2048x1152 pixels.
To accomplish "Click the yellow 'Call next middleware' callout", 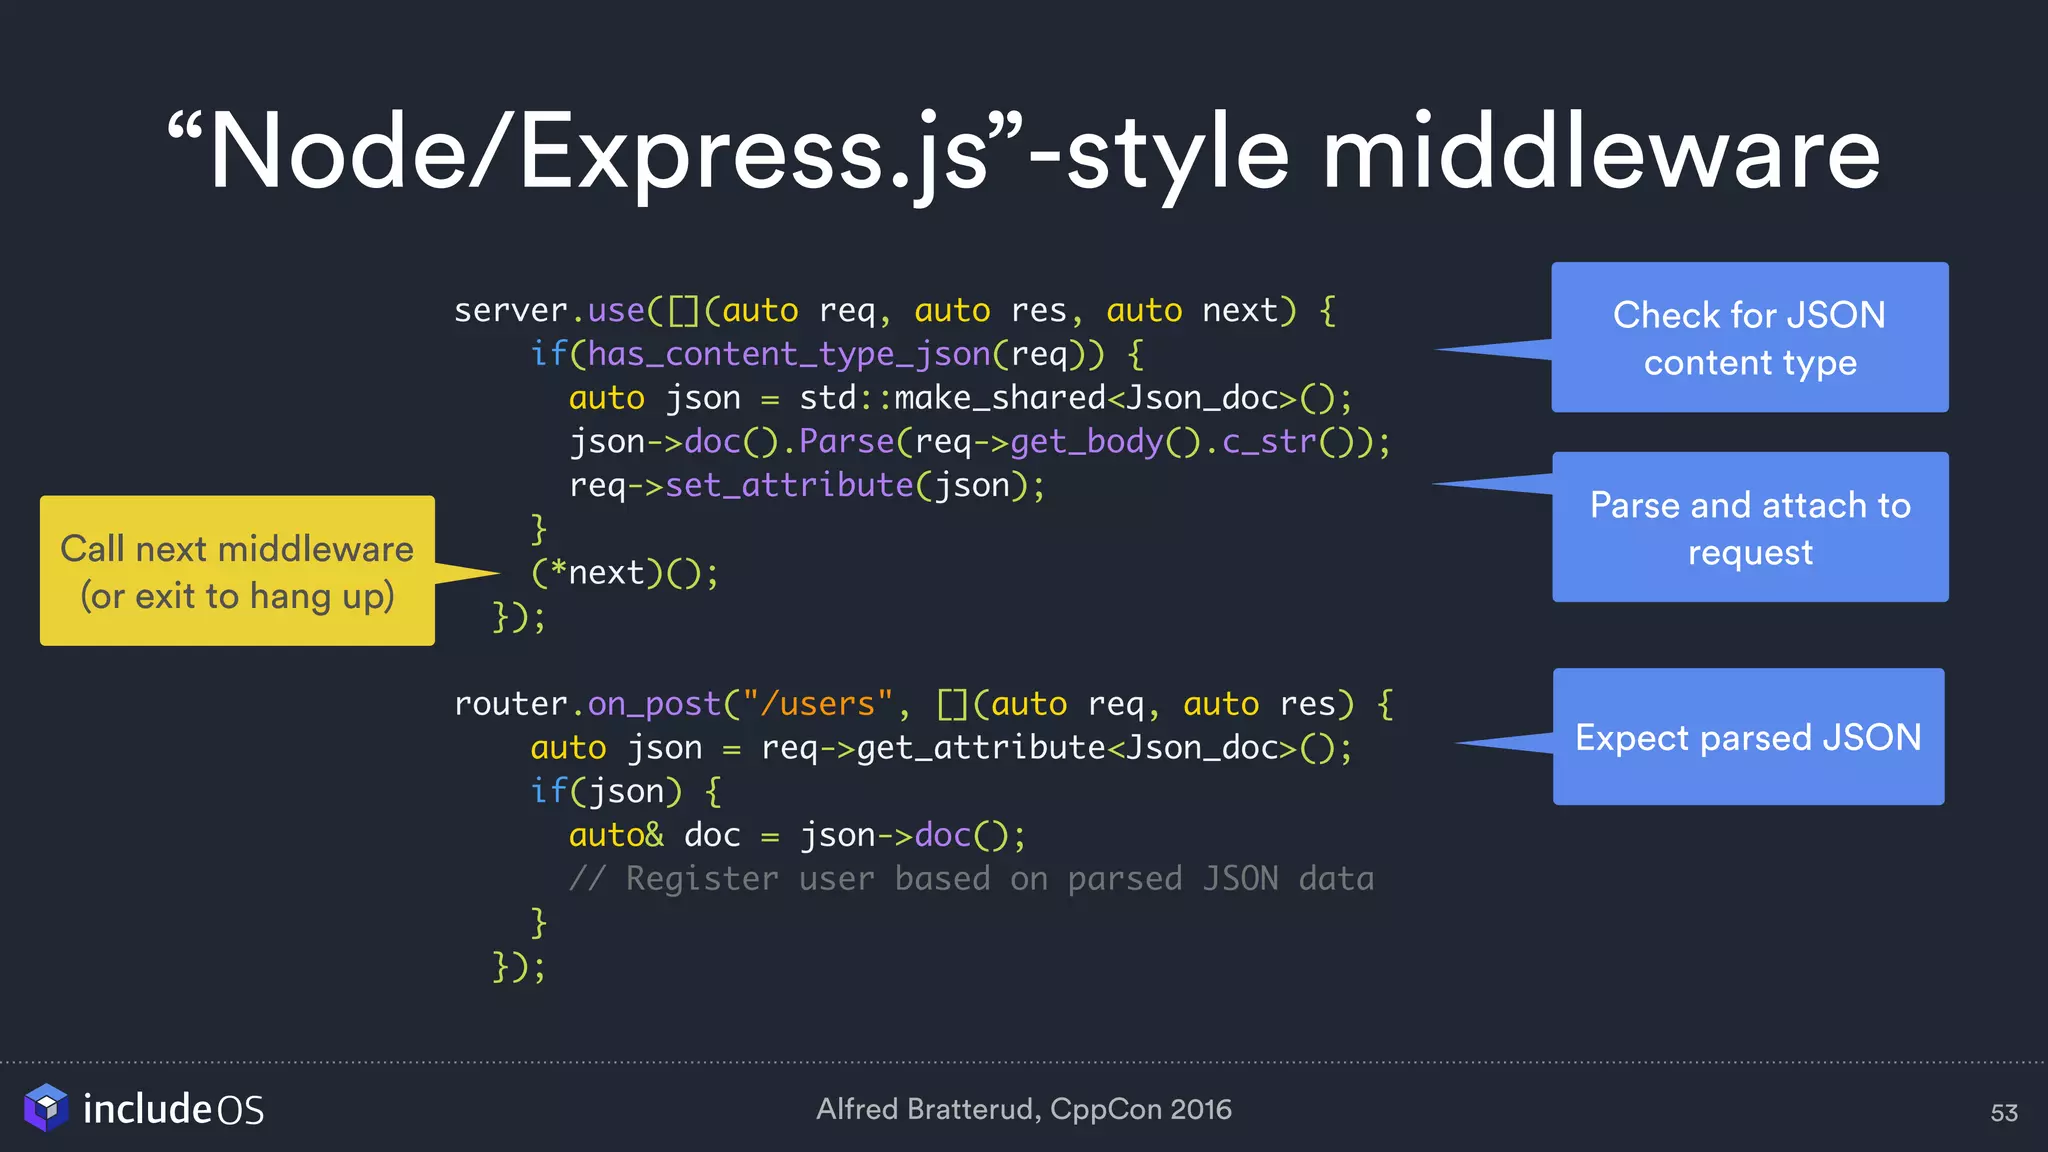I will click(237, 571).
